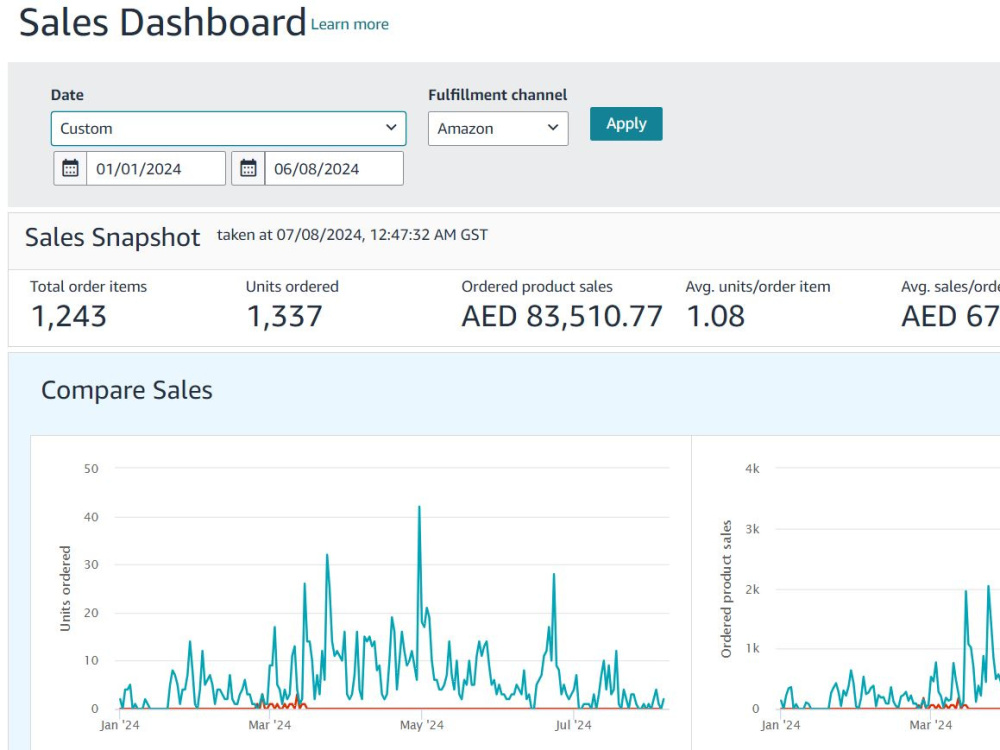Follow the Learn more link
Screen dimensions: 1000x750
pyautogui.click(x=349, y=24)
